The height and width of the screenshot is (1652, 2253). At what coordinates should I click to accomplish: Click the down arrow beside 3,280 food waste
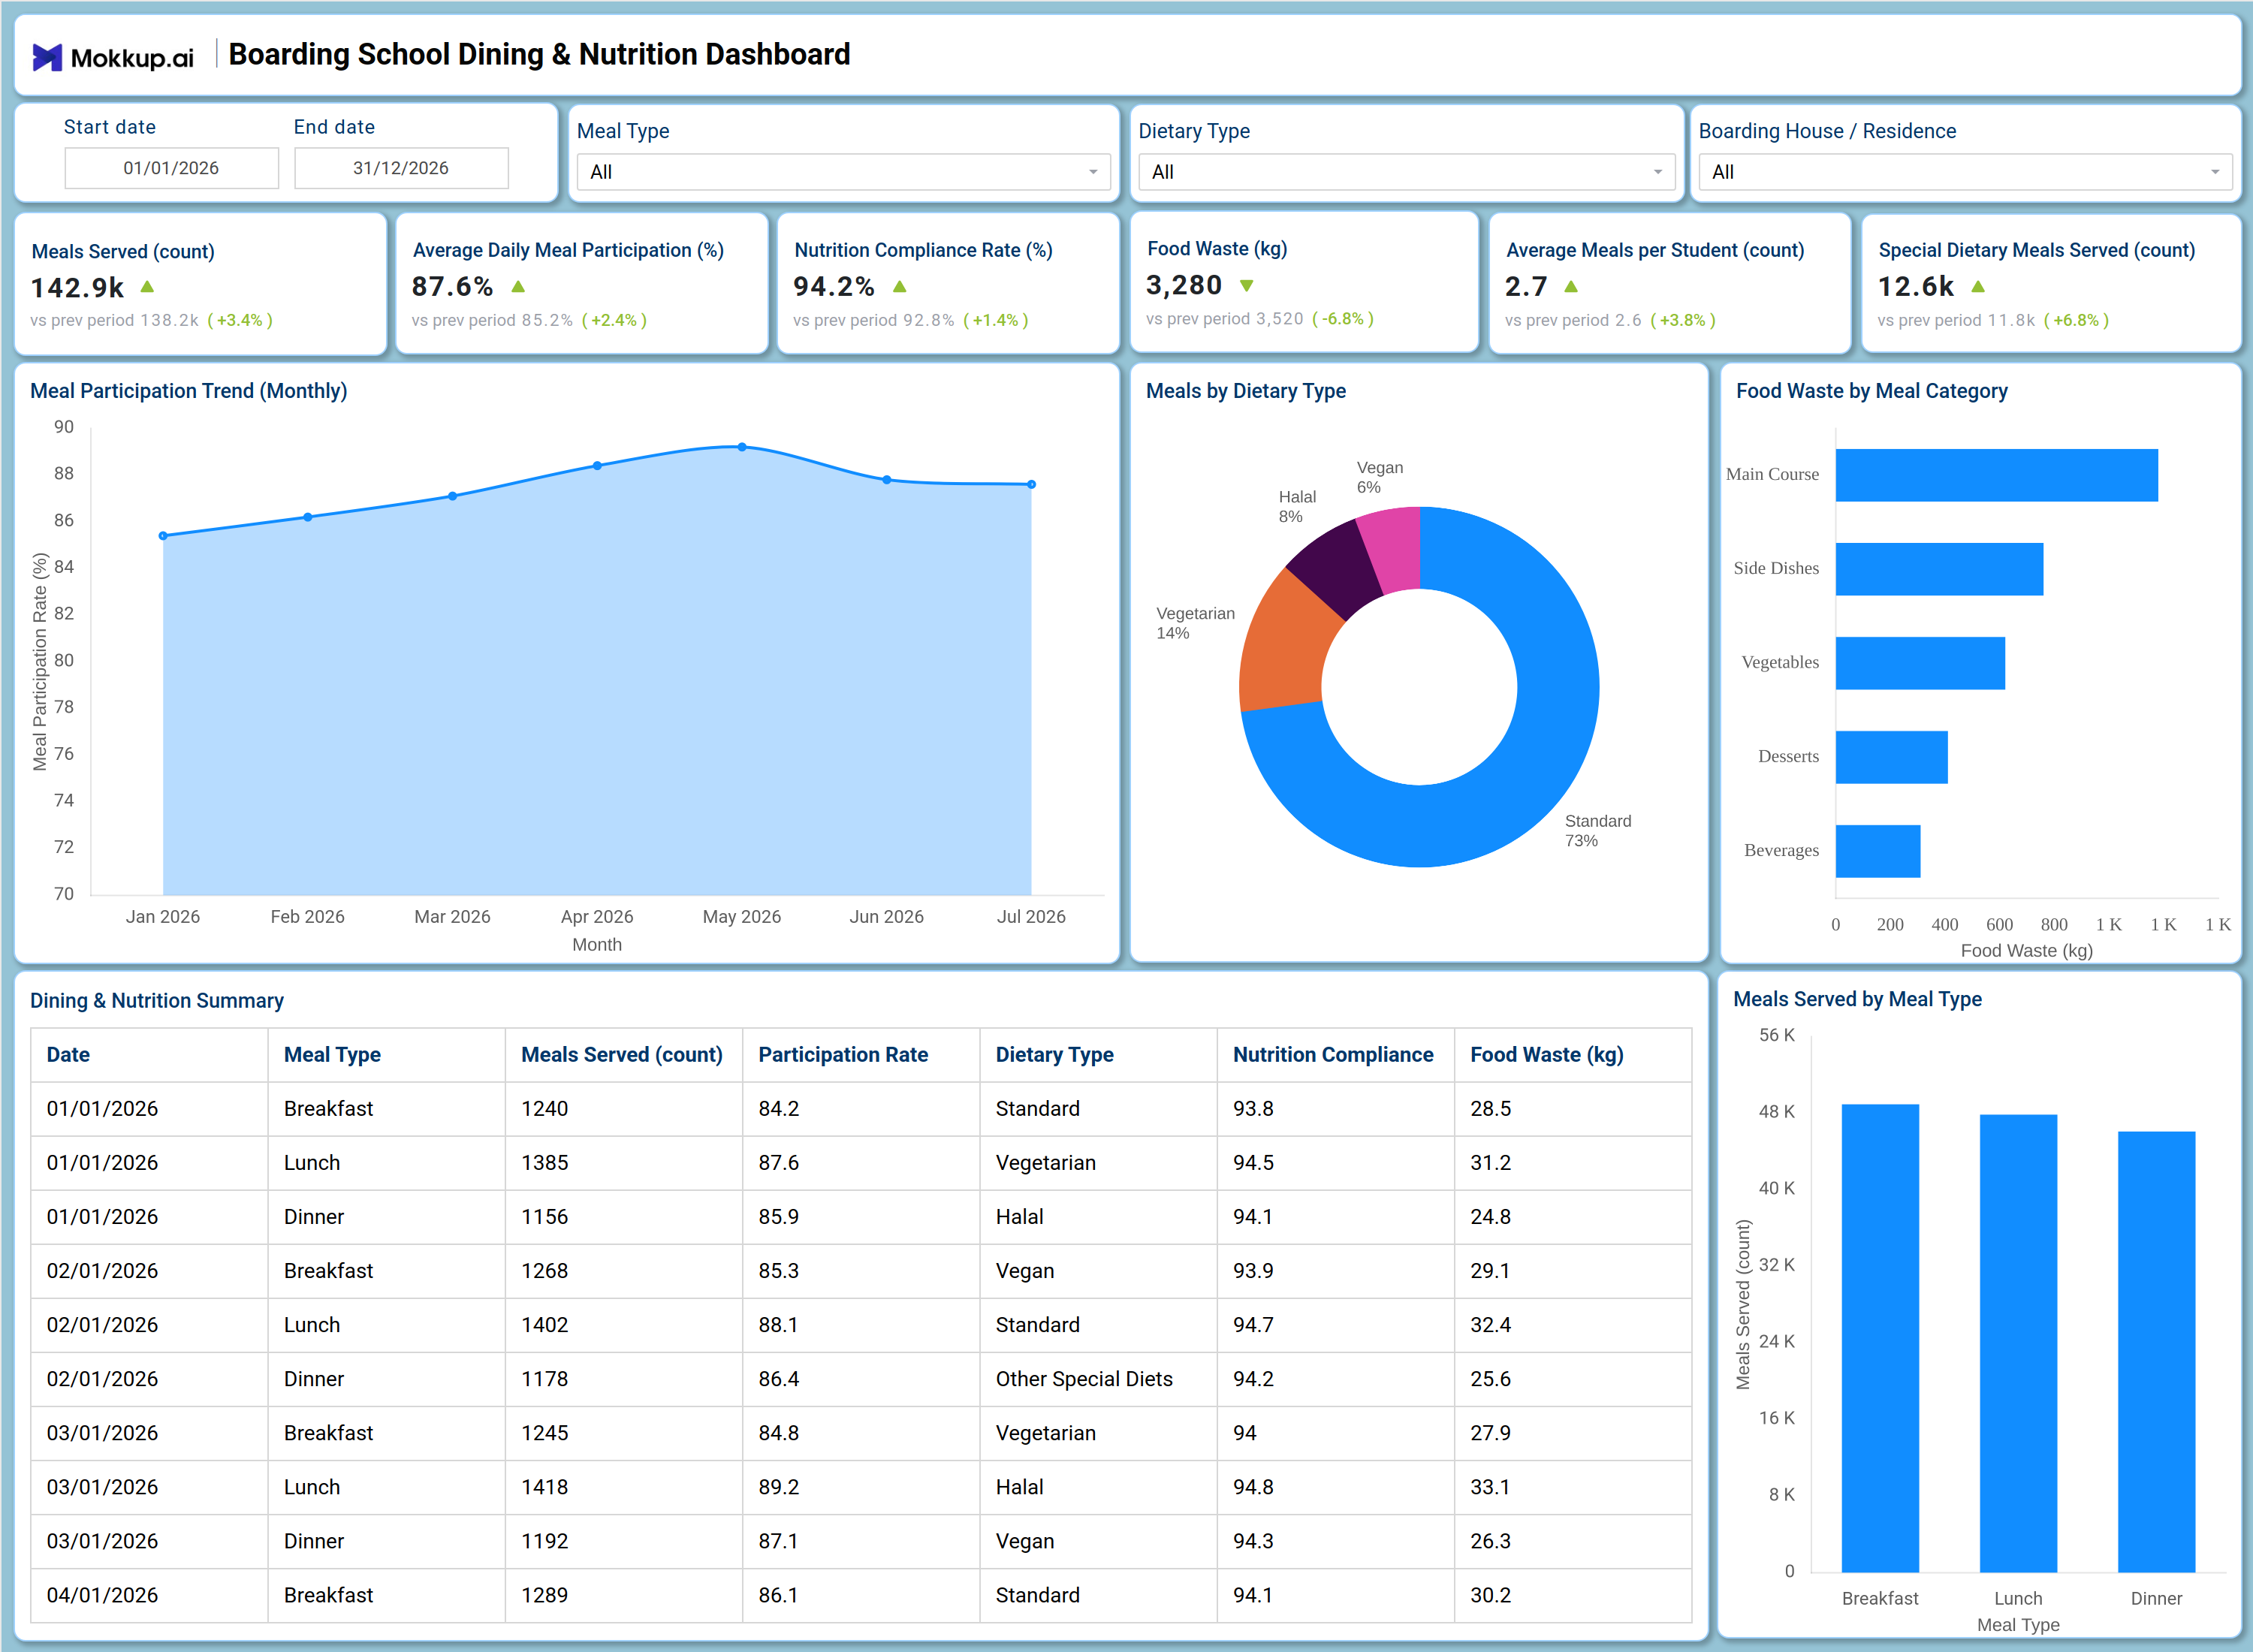coord(1246,285)
